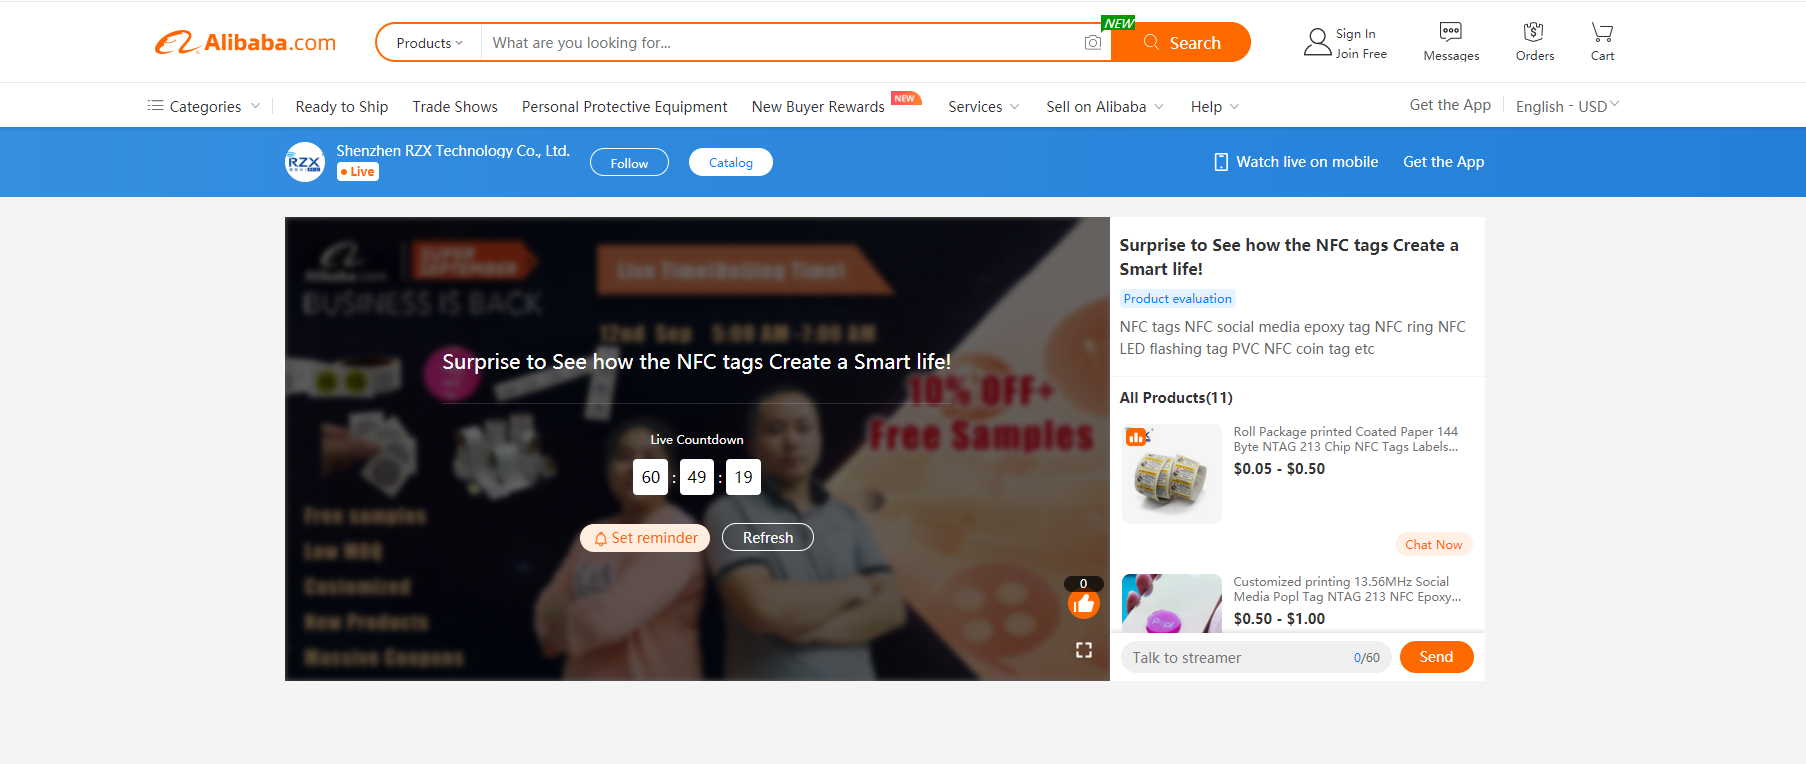1806x764 pixels.
Task: Toggle Follow for Shenzhen RZX Technology
Action: point(629,163)
